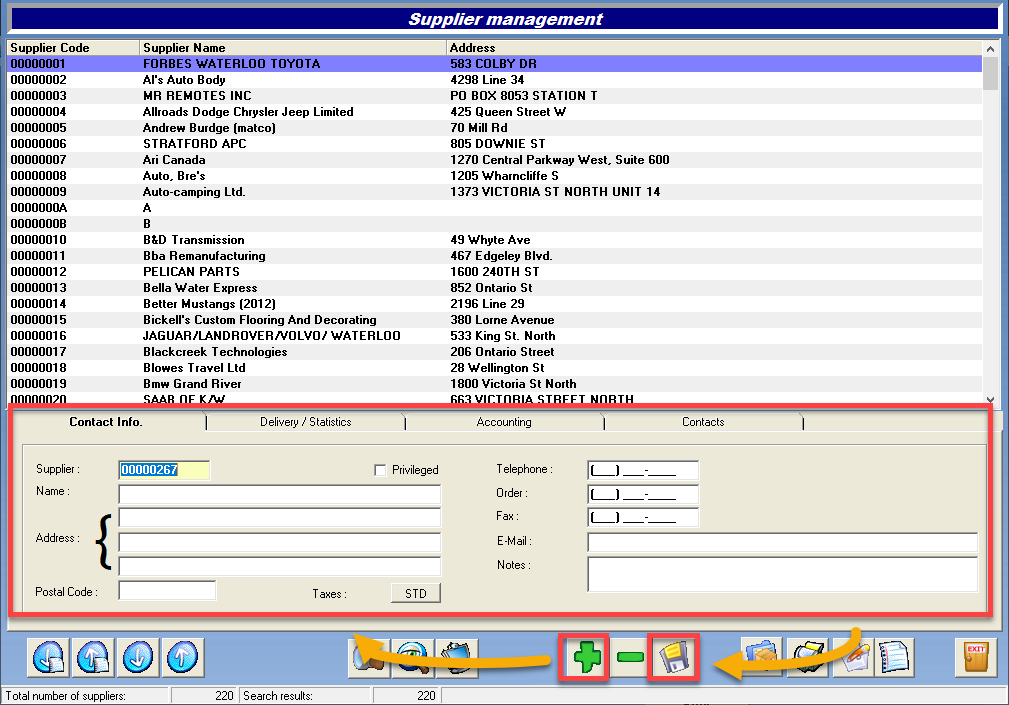Click the clipboard icon in bottom toolbar
This screenshot has width=1009, height=705.
[x=457, y=657]
